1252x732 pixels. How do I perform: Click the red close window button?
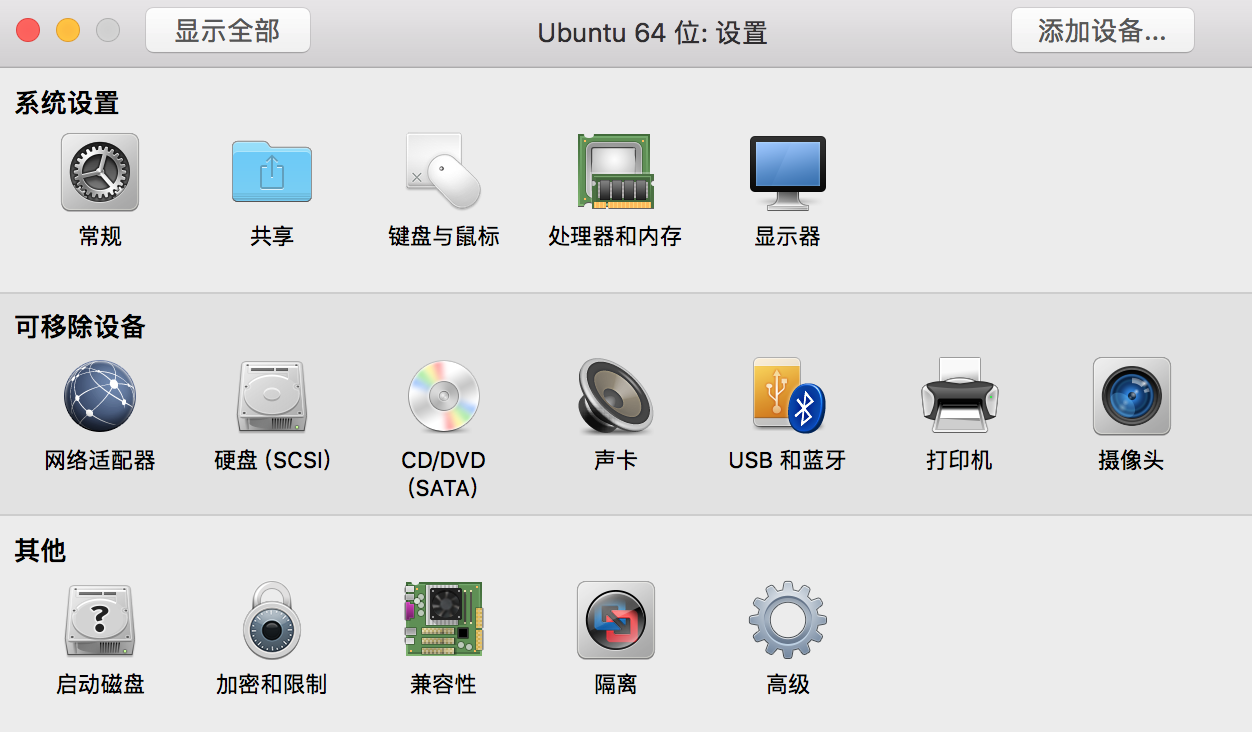pyautogui.click(x=28, y=30)
